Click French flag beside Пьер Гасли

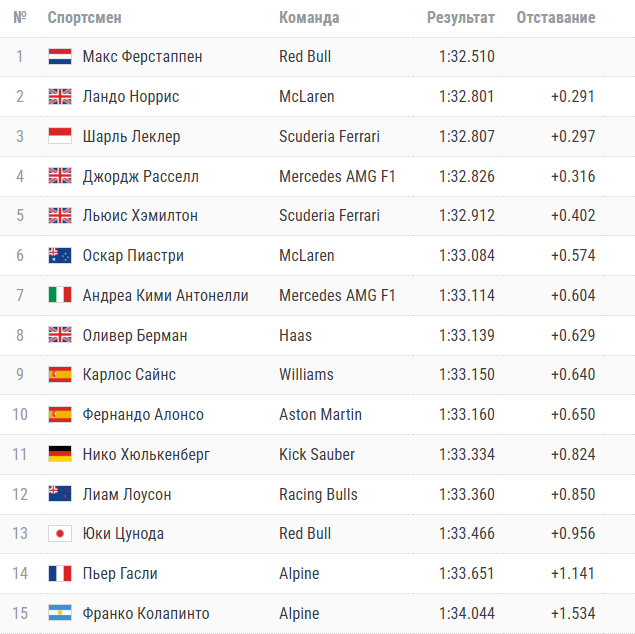point(59,574)
